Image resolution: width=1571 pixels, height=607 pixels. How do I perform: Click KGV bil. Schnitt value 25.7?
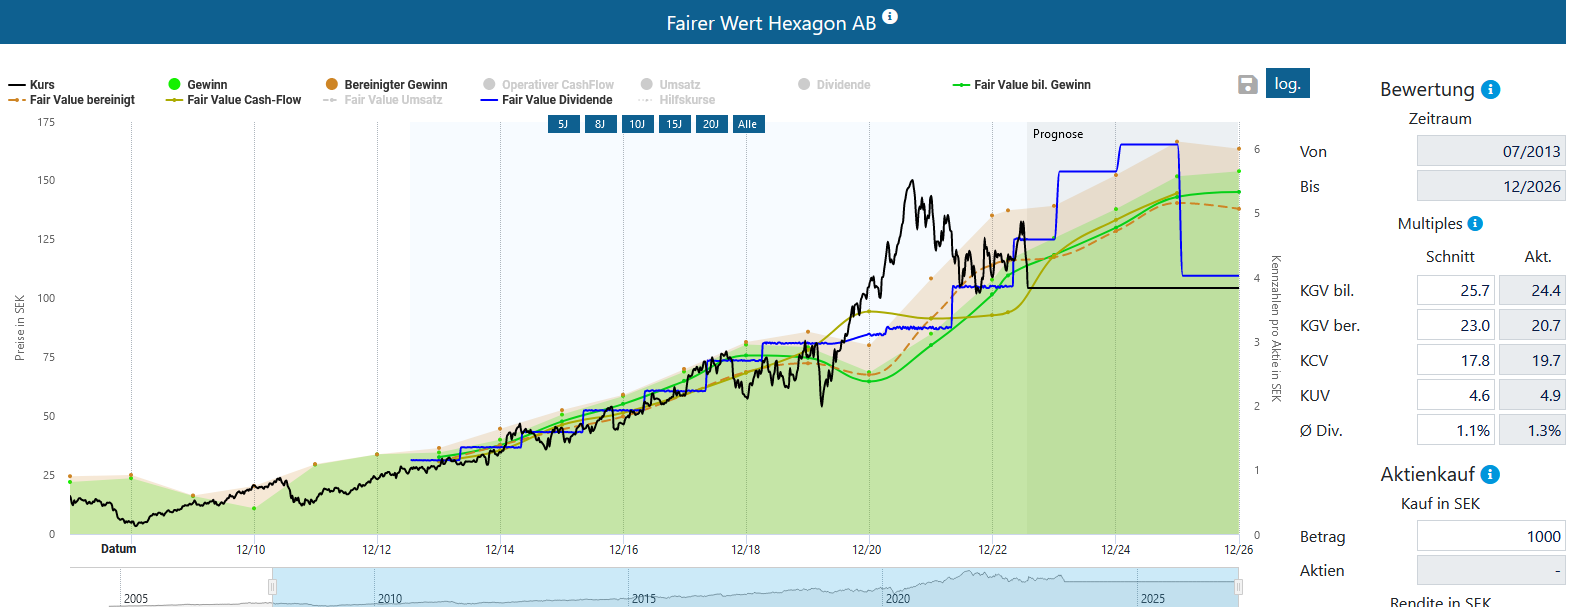[1456, 290]
